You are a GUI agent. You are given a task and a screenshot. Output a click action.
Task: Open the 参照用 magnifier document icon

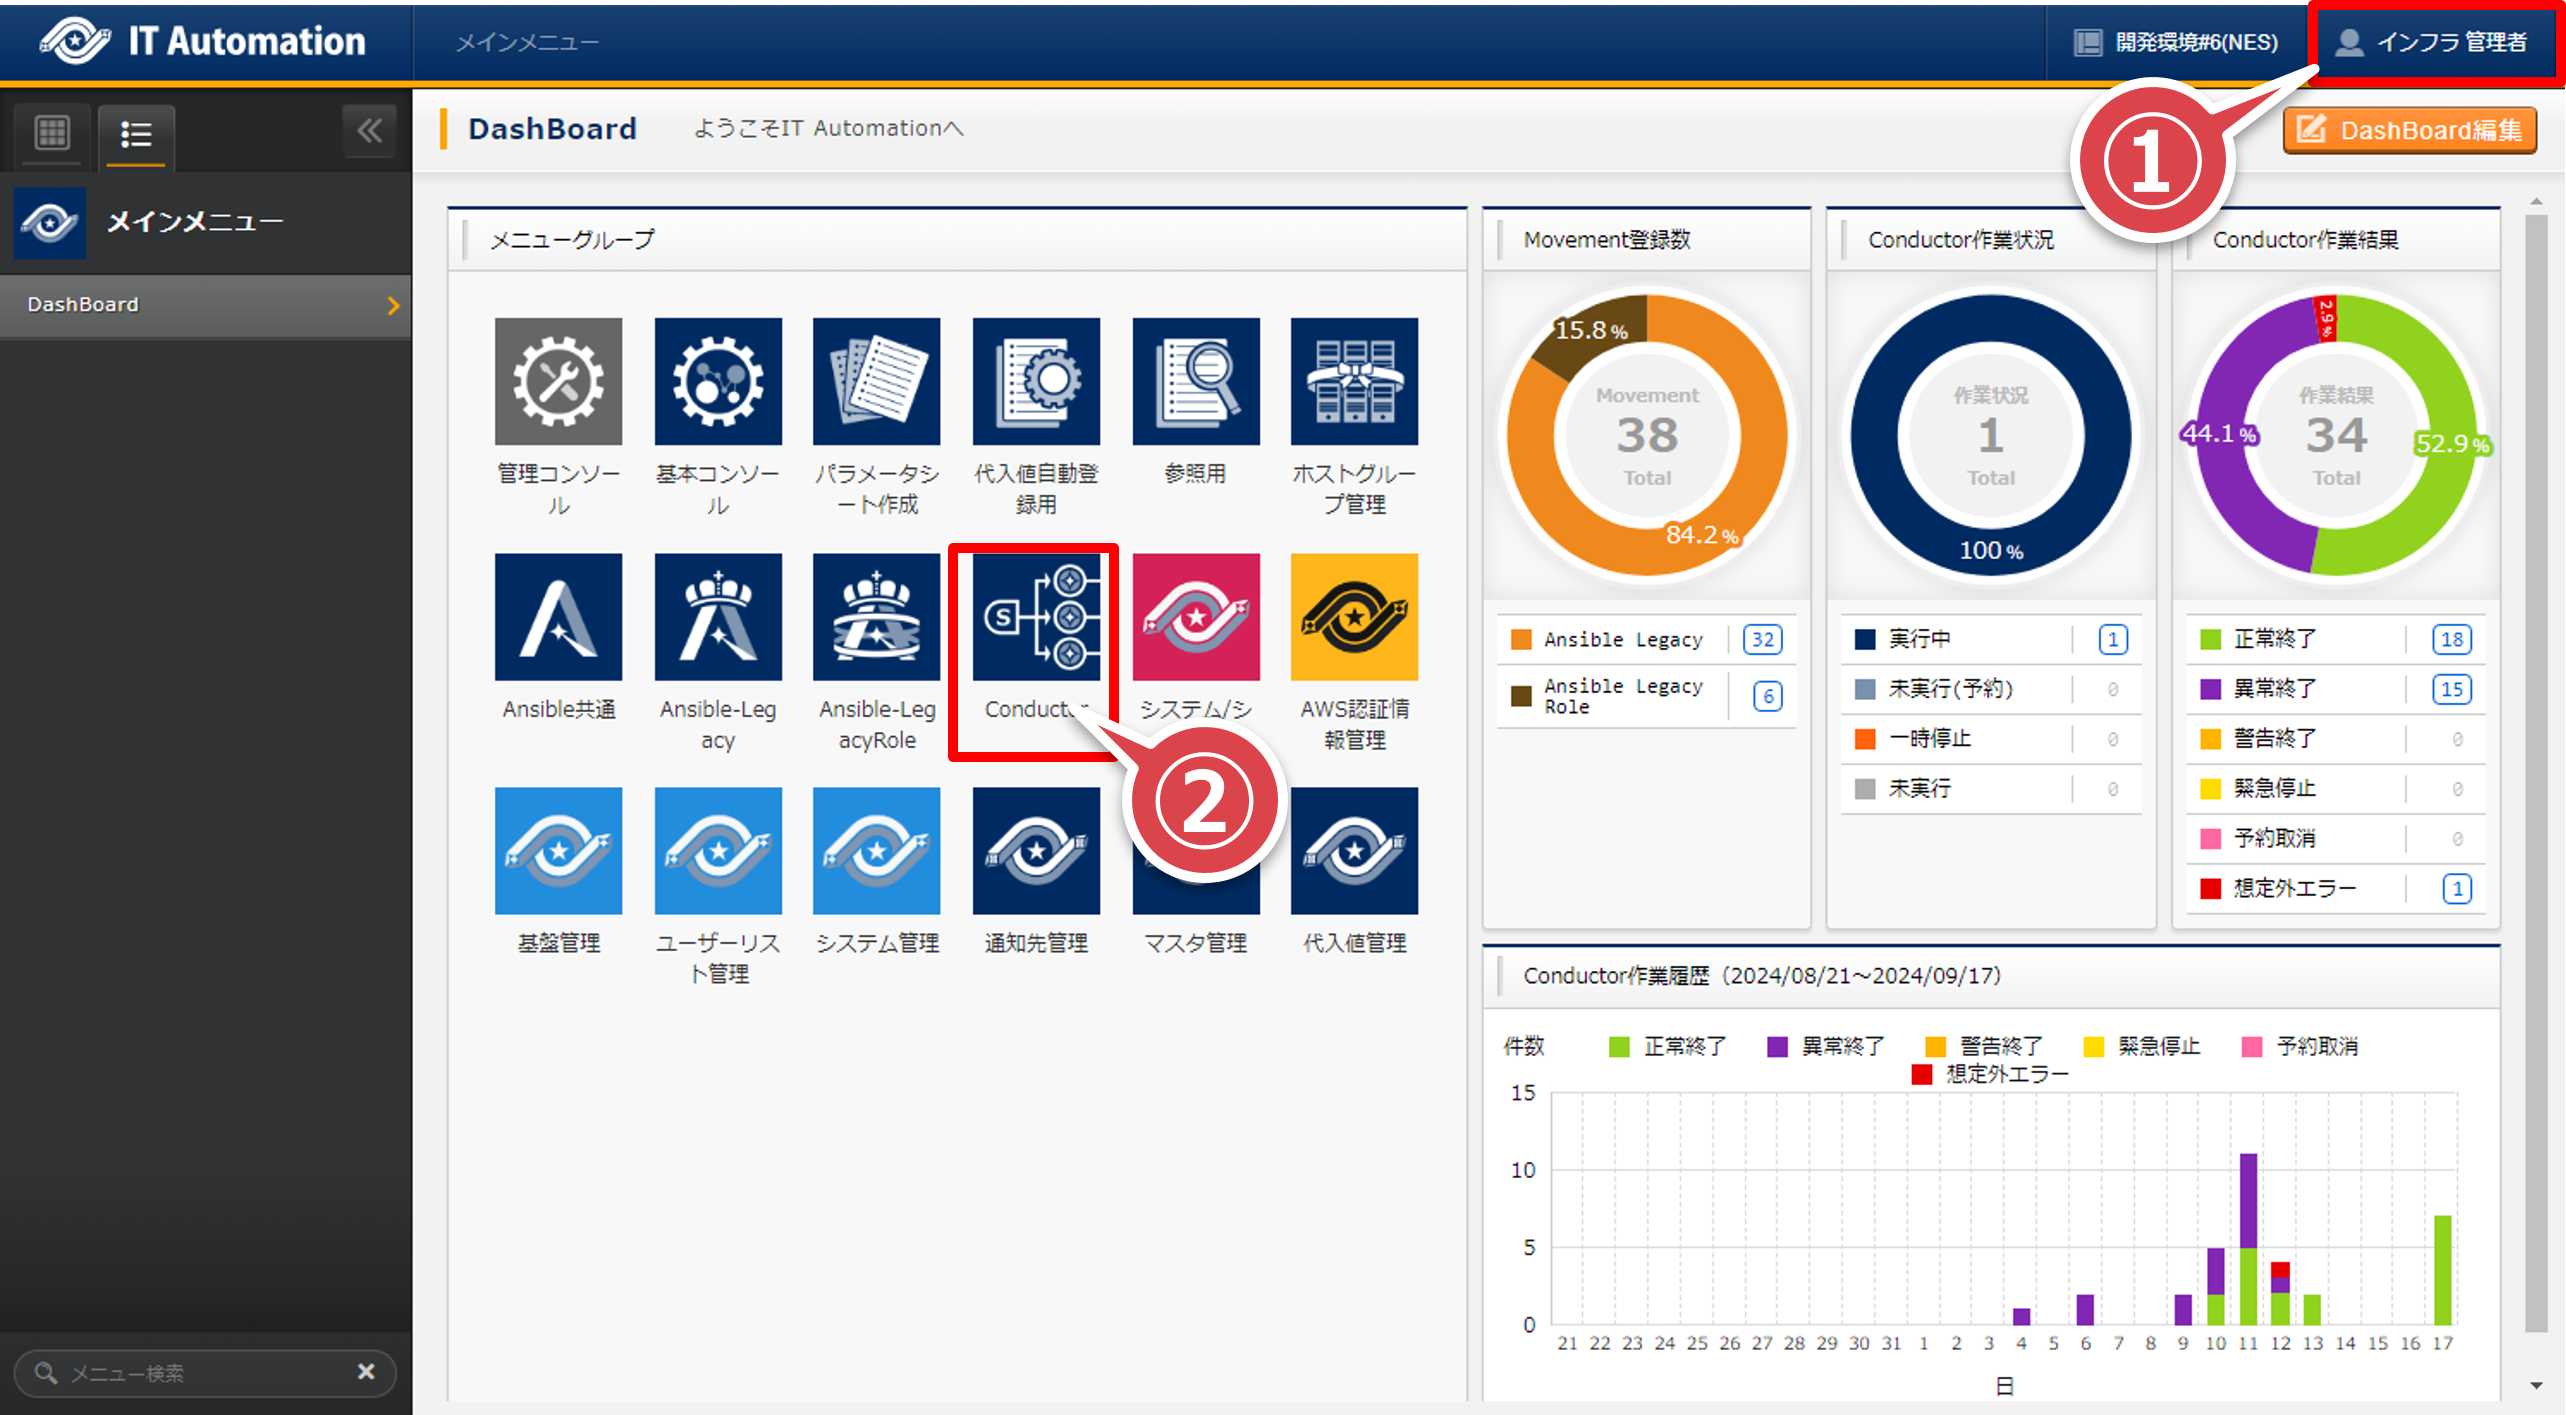[1195, 382]
